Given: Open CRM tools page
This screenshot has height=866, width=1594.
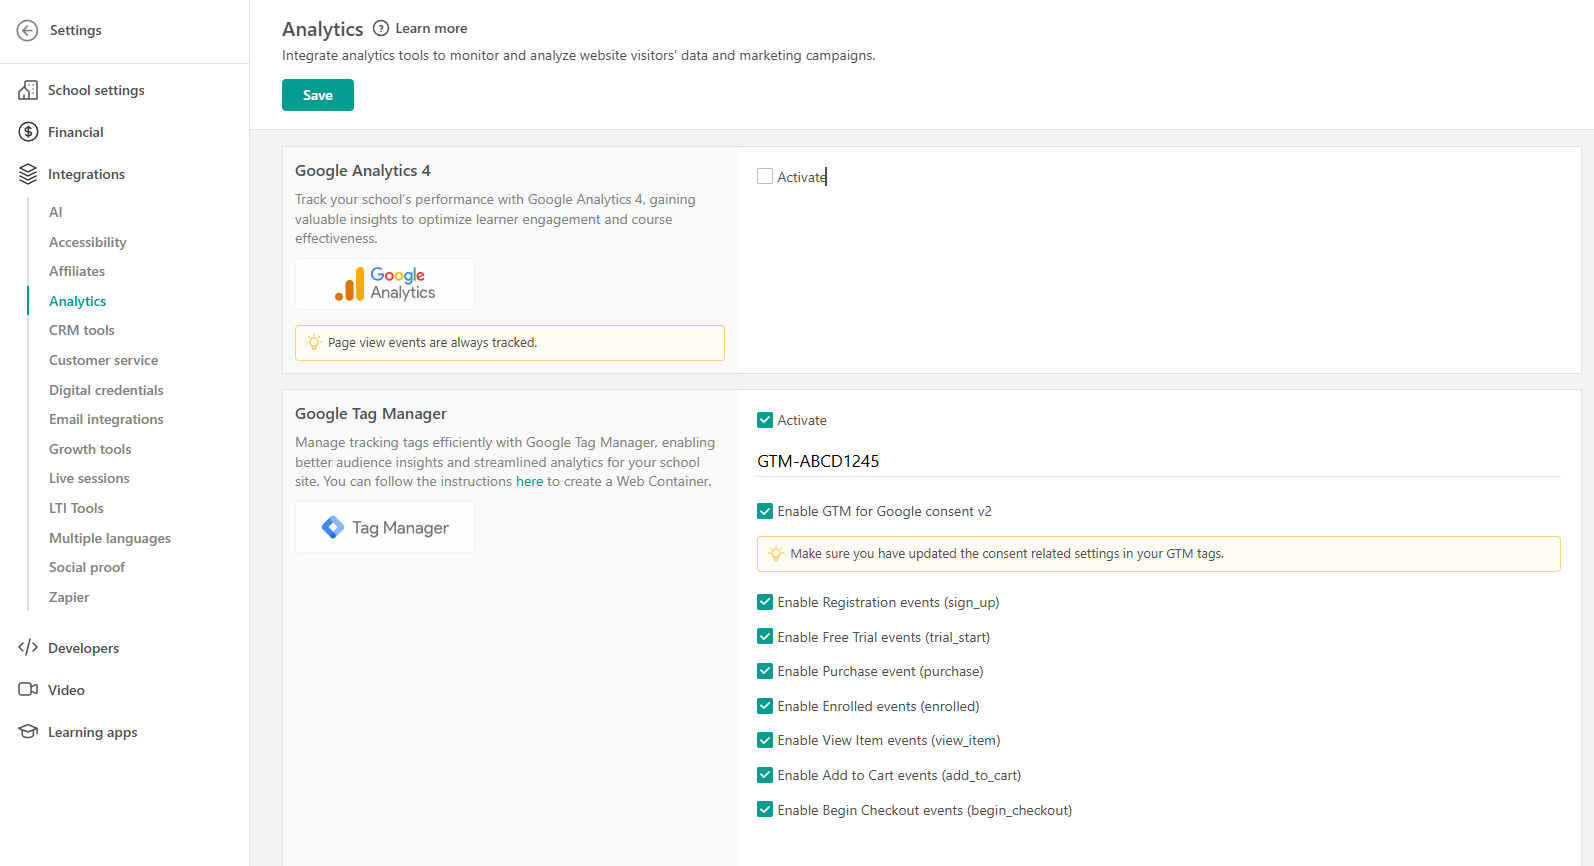Looking at the screenshot, I should point(82,330).
